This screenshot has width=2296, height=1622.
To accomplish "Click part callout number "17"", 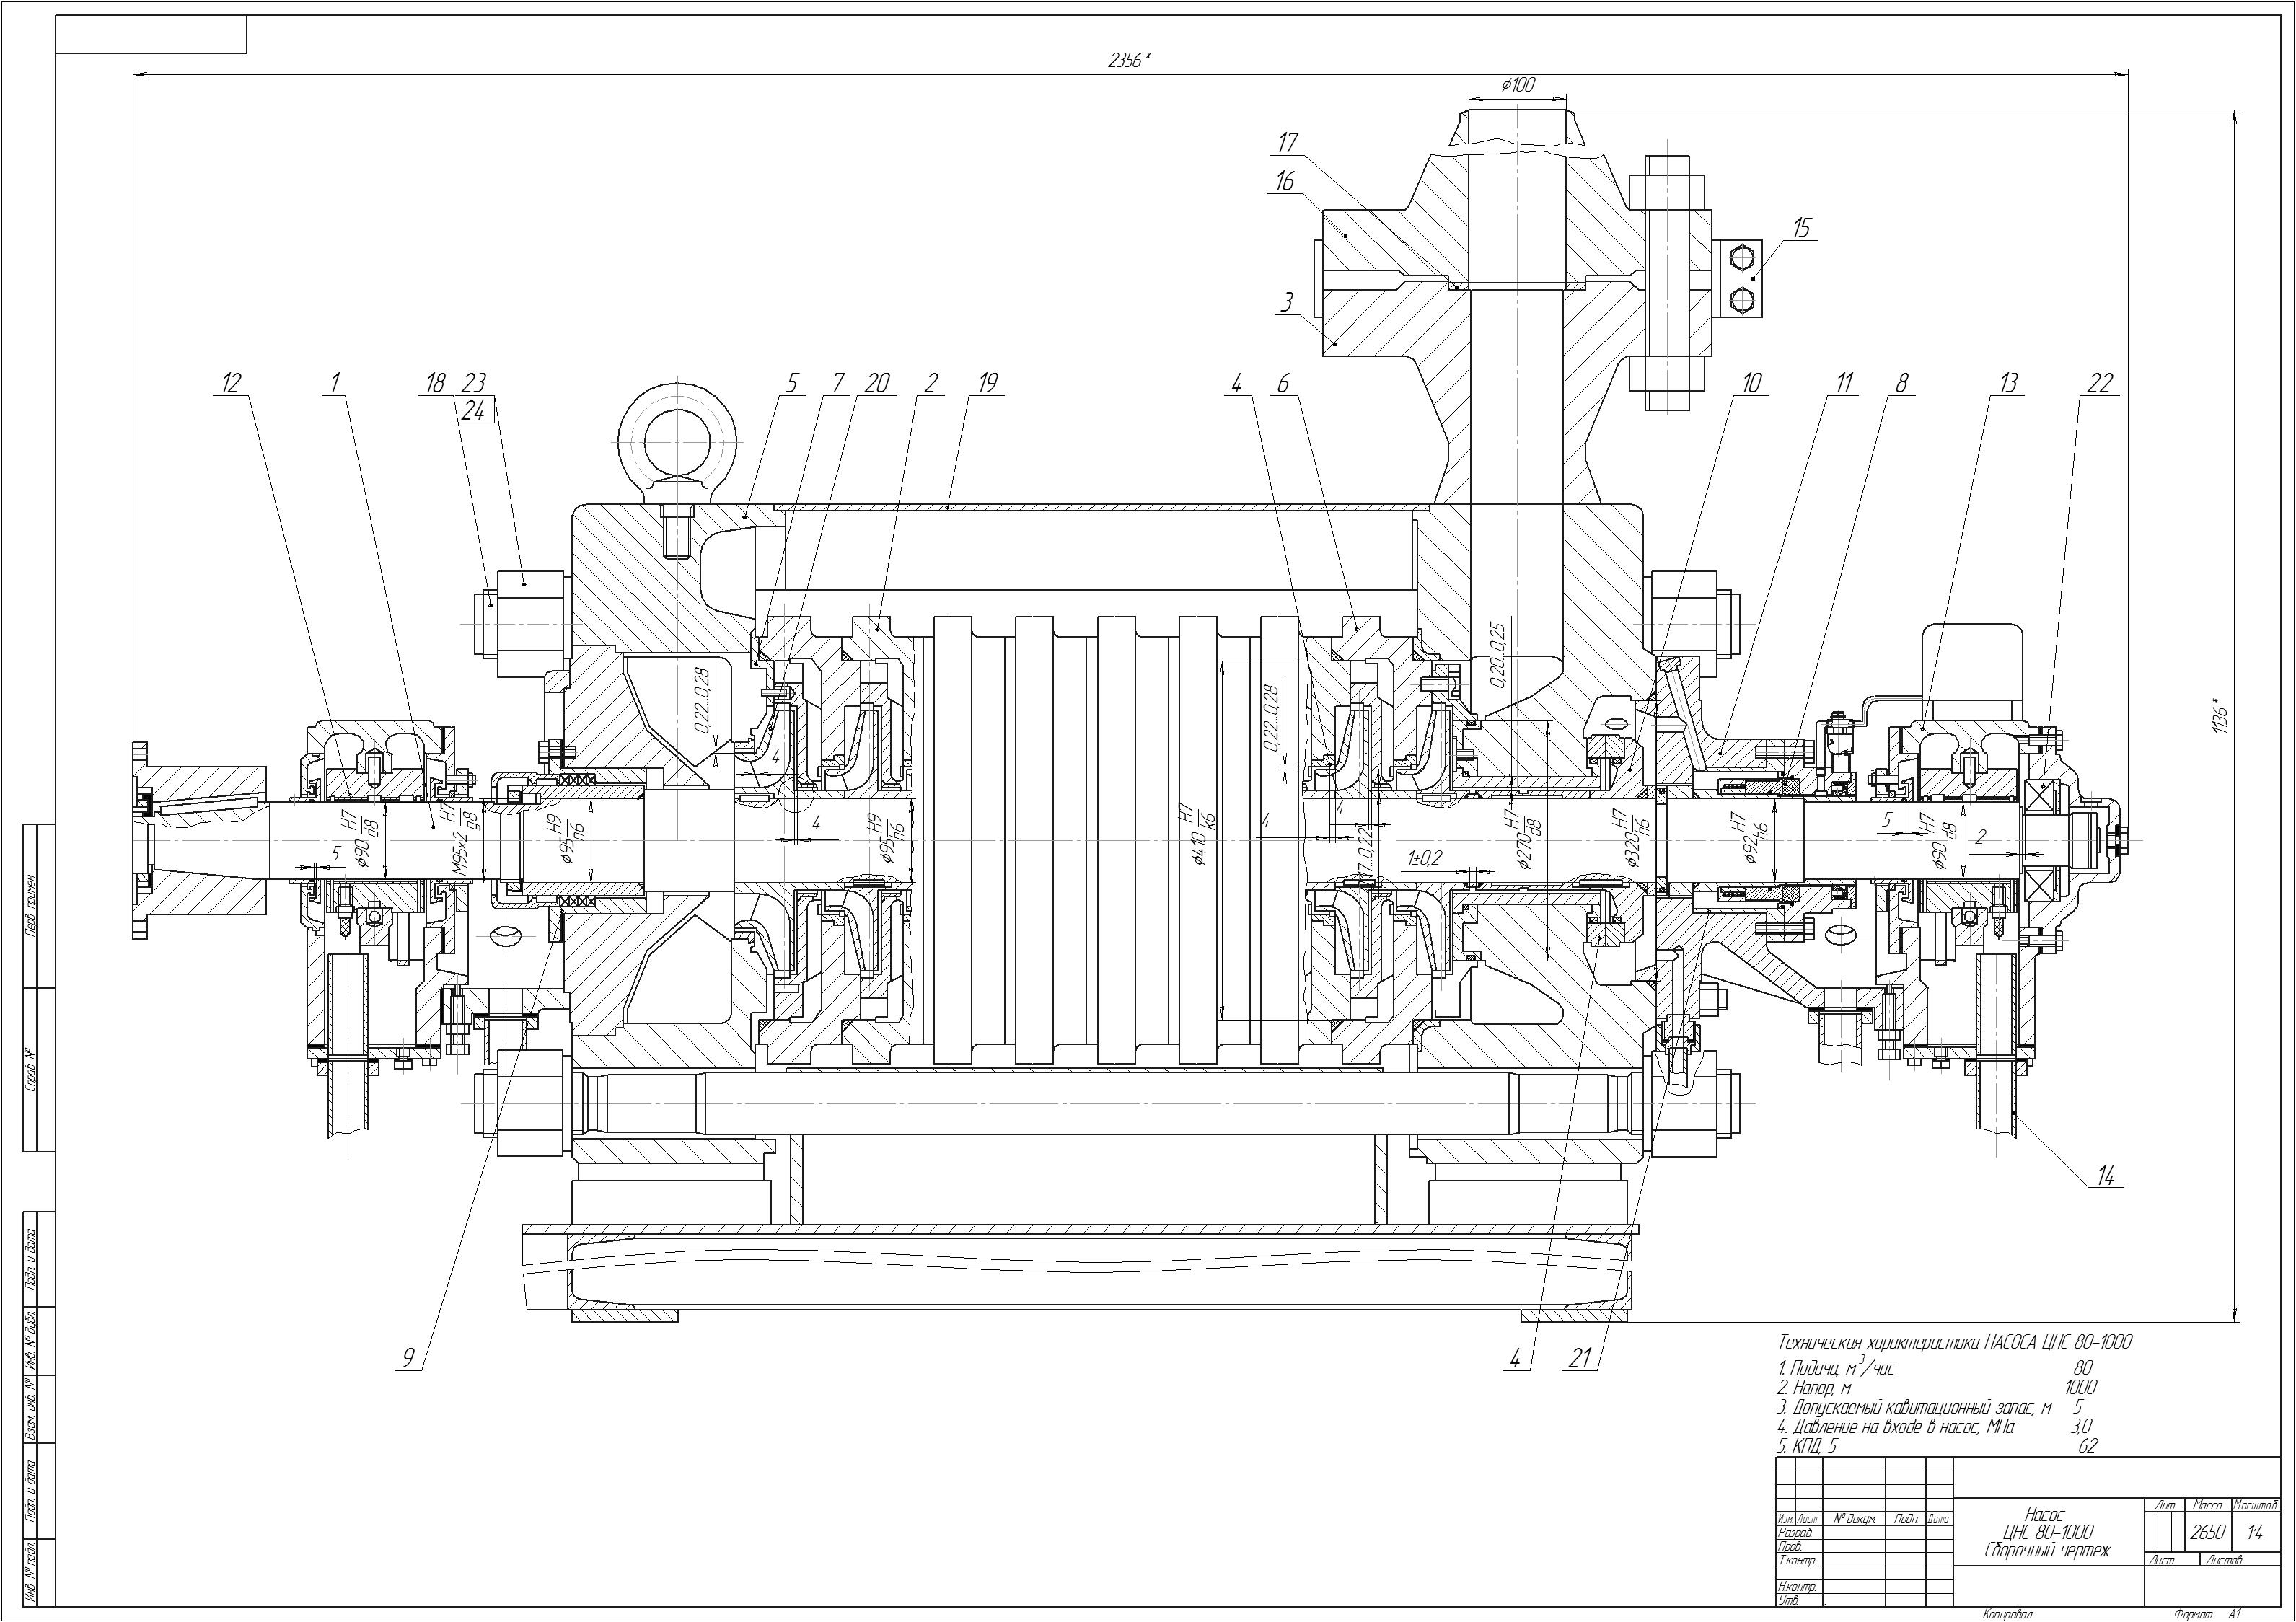I will 1289,143.
